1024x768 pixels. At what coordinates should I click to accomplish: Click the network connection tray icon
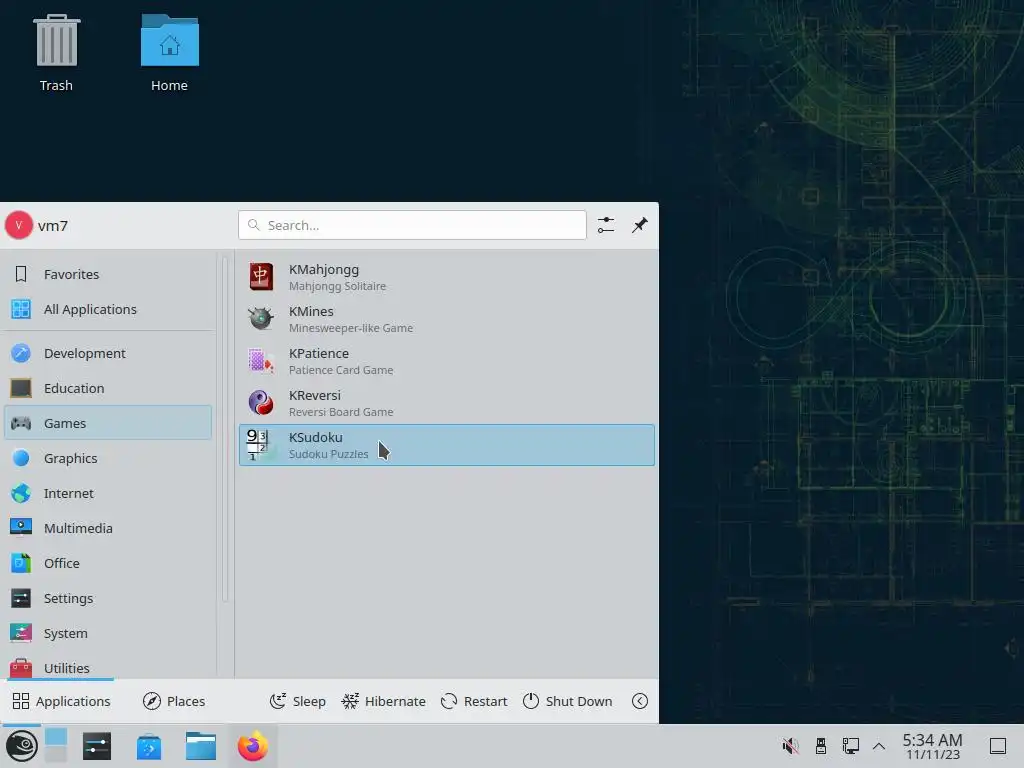point(850,746)
